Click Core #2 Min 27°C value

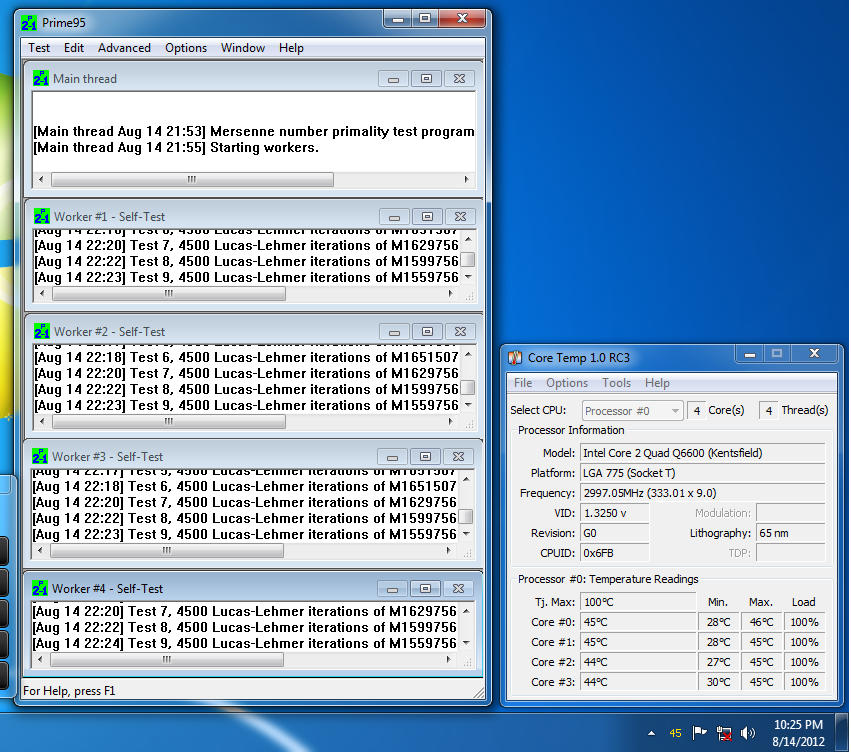(x=718, y=662)
